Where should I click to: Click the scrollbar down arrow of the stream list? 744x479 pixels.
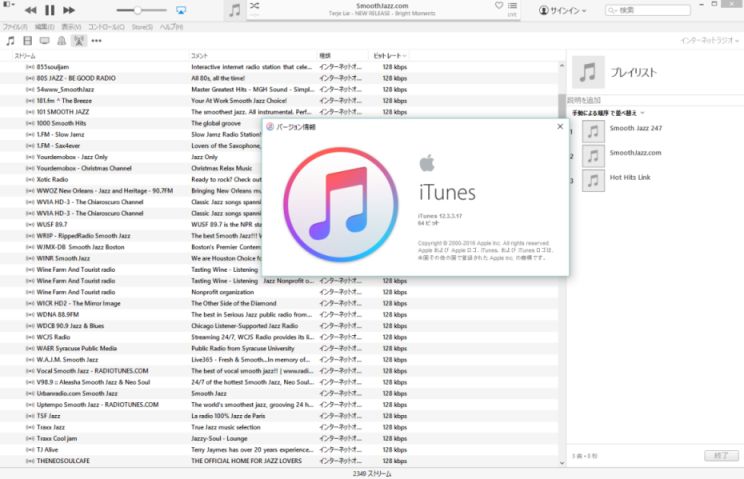coord(562,463)
